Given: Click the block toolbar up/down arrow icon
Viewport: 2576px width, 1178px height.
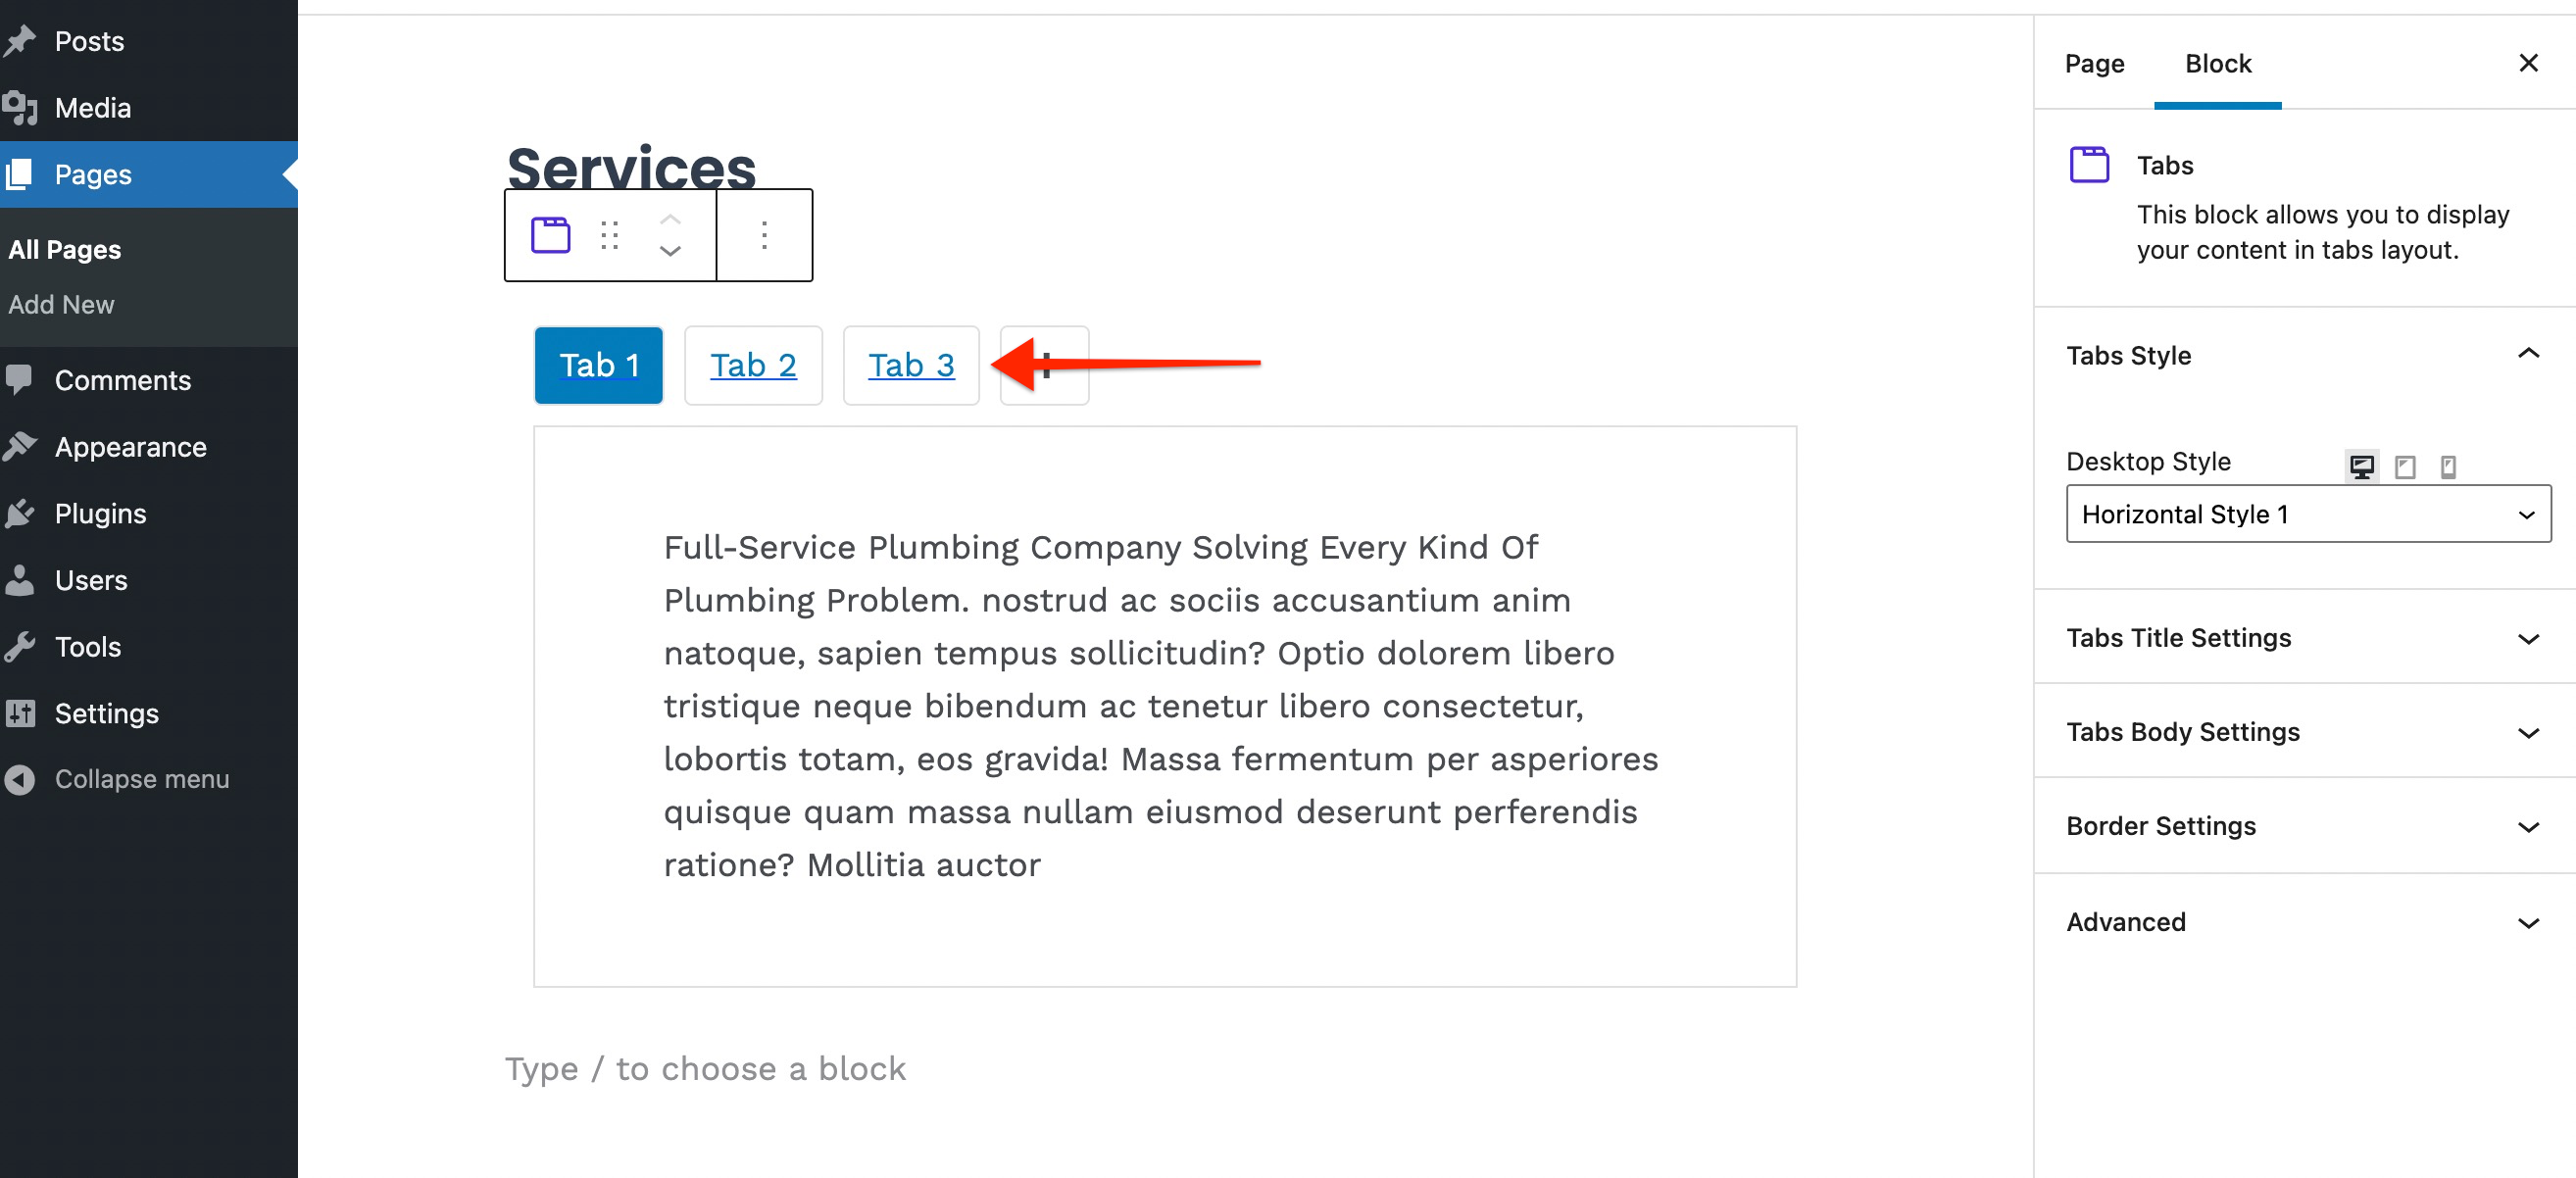Looking at the screenshot, I should coord(670,235).
